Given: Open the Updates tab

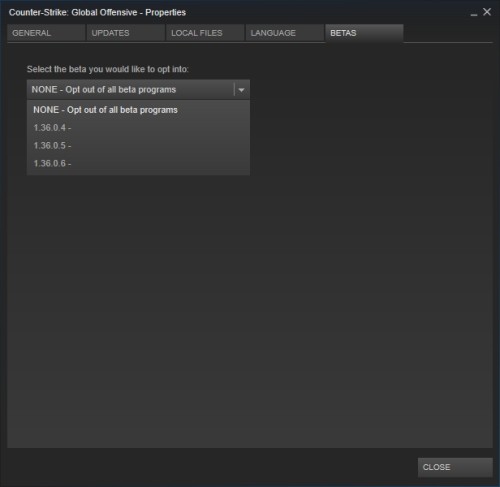Looking at the screenshot, I should [126, 33].
